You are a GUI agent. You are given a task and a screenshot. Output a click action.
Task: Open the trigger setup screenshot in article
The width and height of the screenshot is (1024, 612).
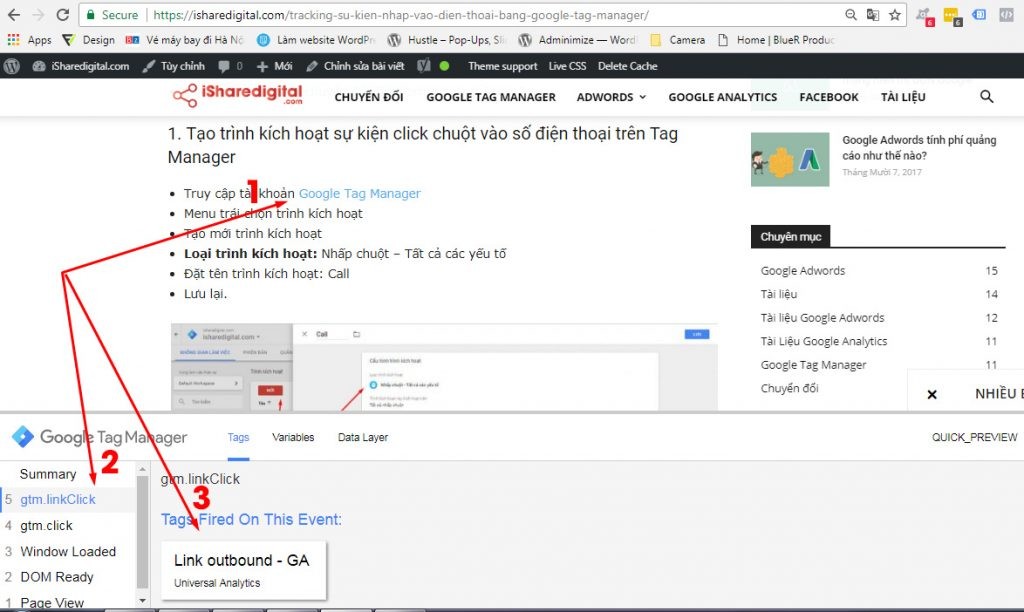(444, 367)
